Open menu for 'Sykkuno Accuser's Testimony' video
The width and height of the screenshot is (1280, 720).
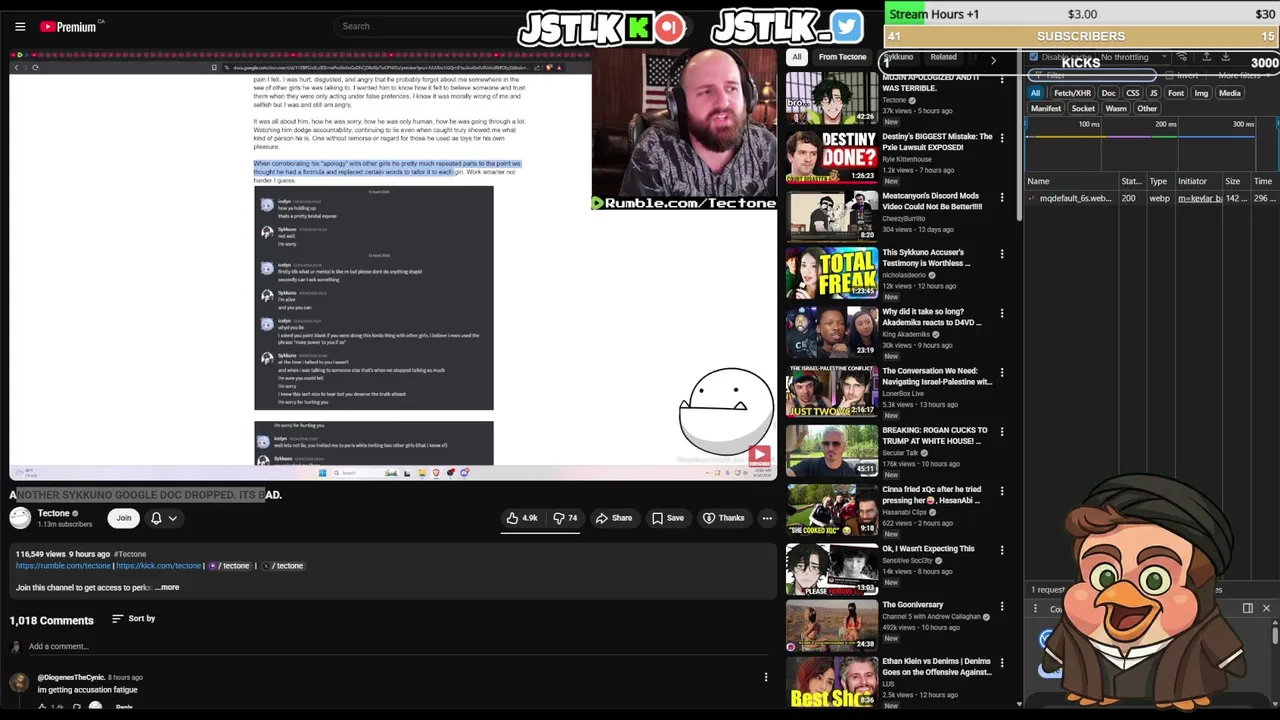[x=1002, y=254]
